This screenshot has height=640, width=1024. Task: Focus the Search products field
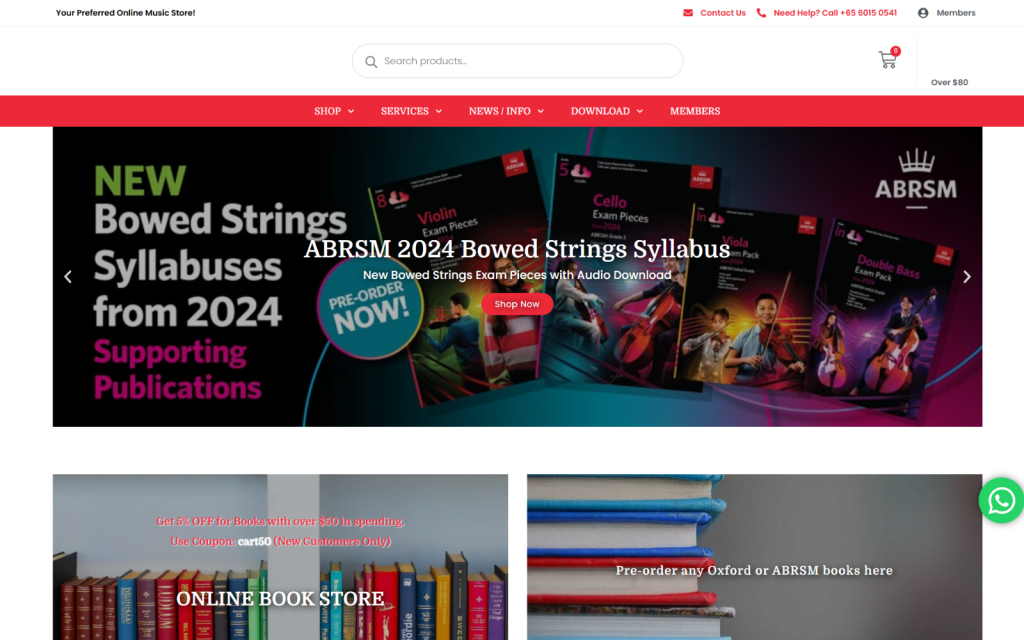(517, 61)
